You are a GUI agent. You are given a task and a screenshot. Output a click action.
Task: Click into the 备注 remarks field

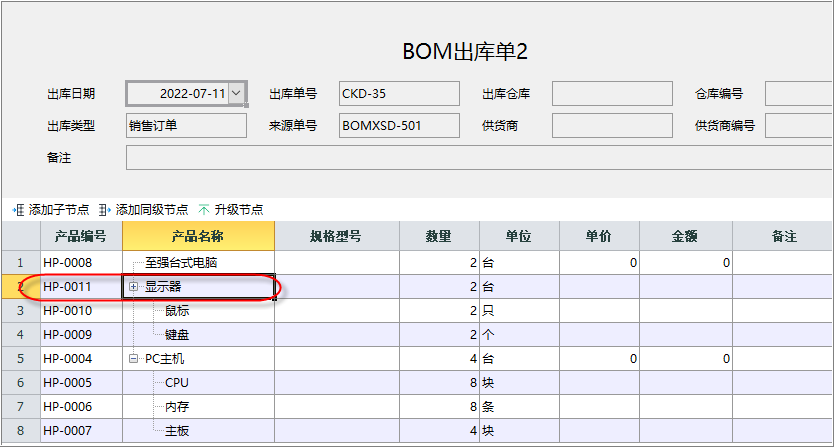point(480,158)
